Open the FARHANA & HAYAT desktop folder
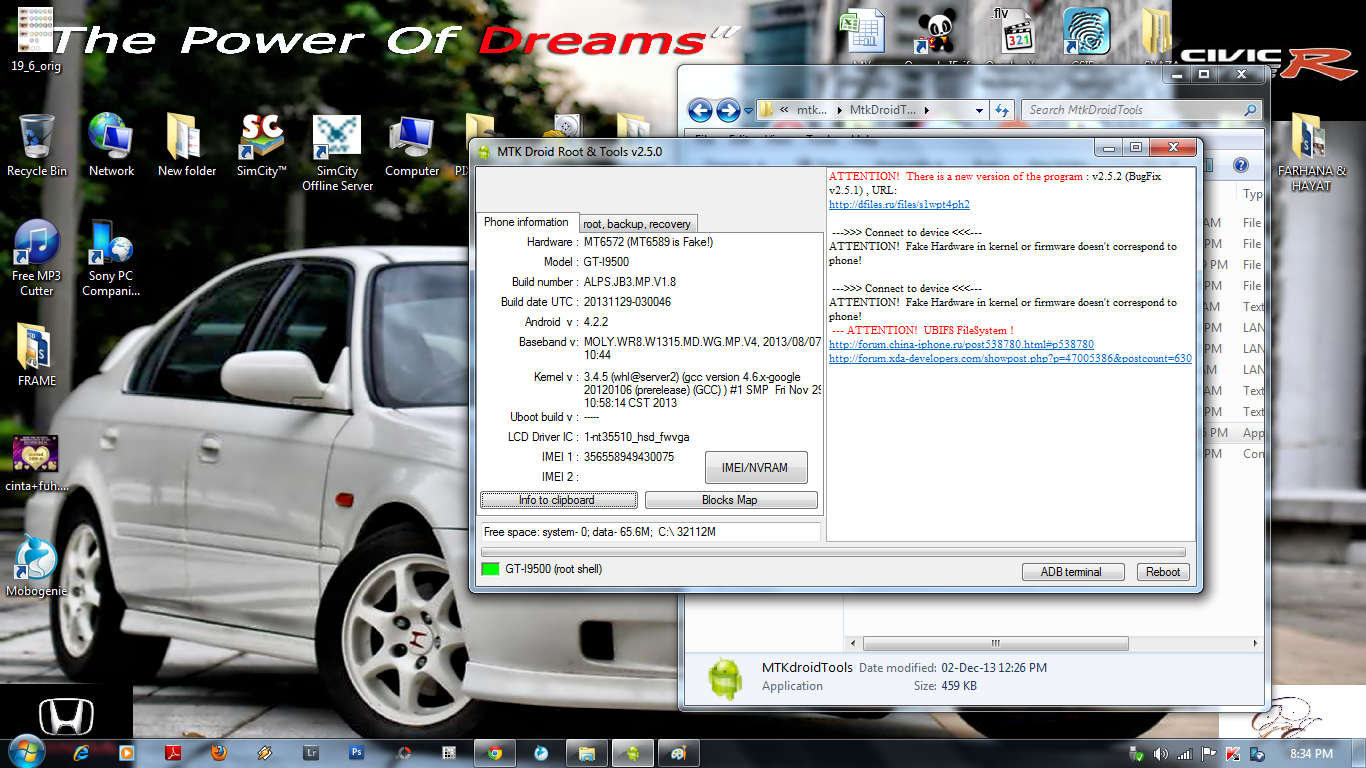This screenshot has height=768, width=1366. pyautogui.click(x=1312, y=151)
